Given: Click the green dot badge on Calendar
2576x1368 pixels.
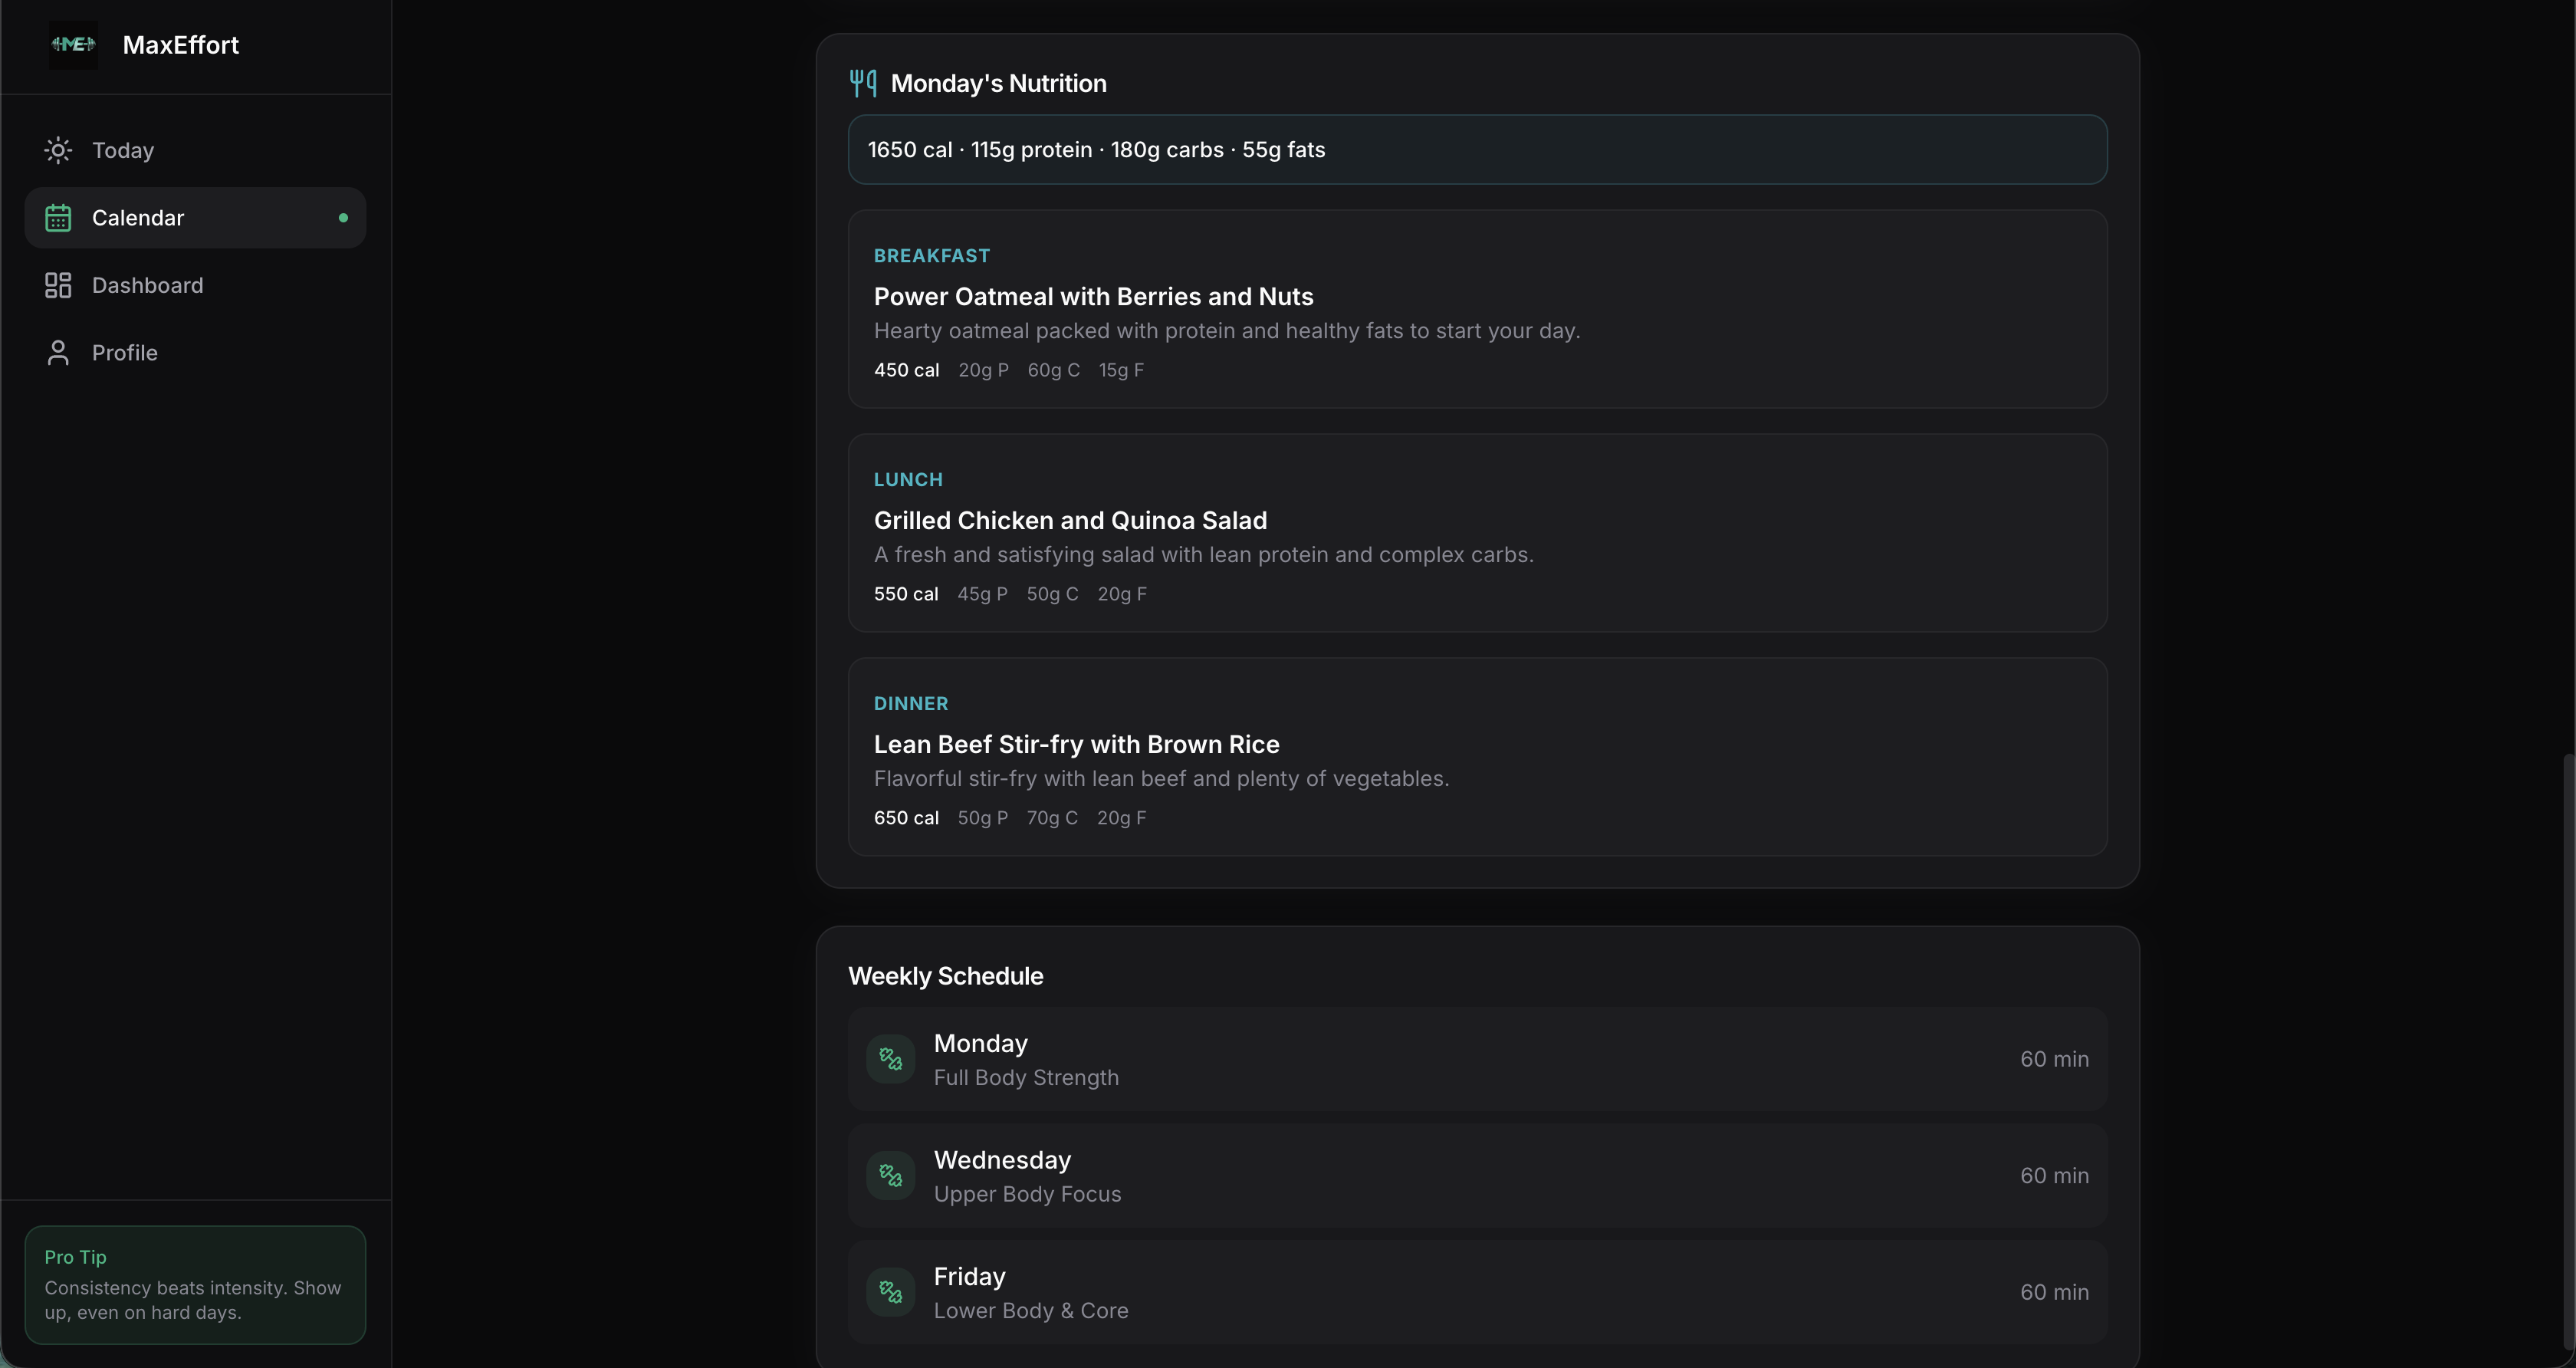Looking at the screenshot, I should (x=343, y=217).
